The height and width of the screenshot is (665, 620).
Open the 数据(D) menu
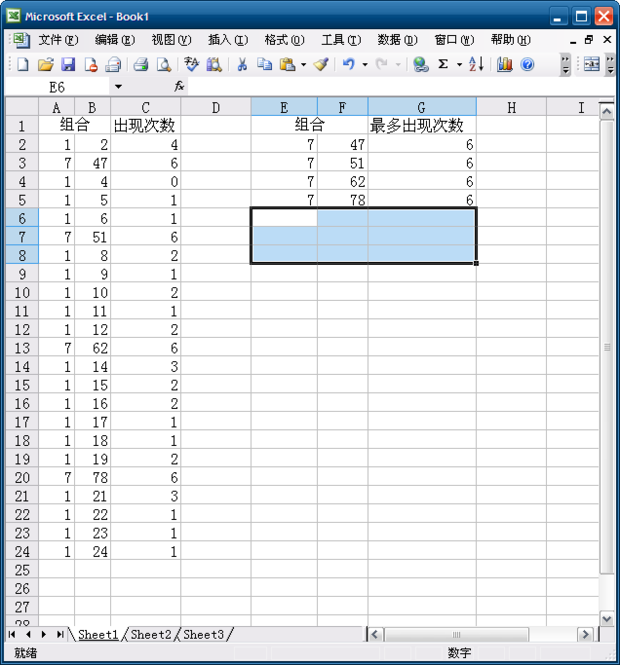coord(397,40)
